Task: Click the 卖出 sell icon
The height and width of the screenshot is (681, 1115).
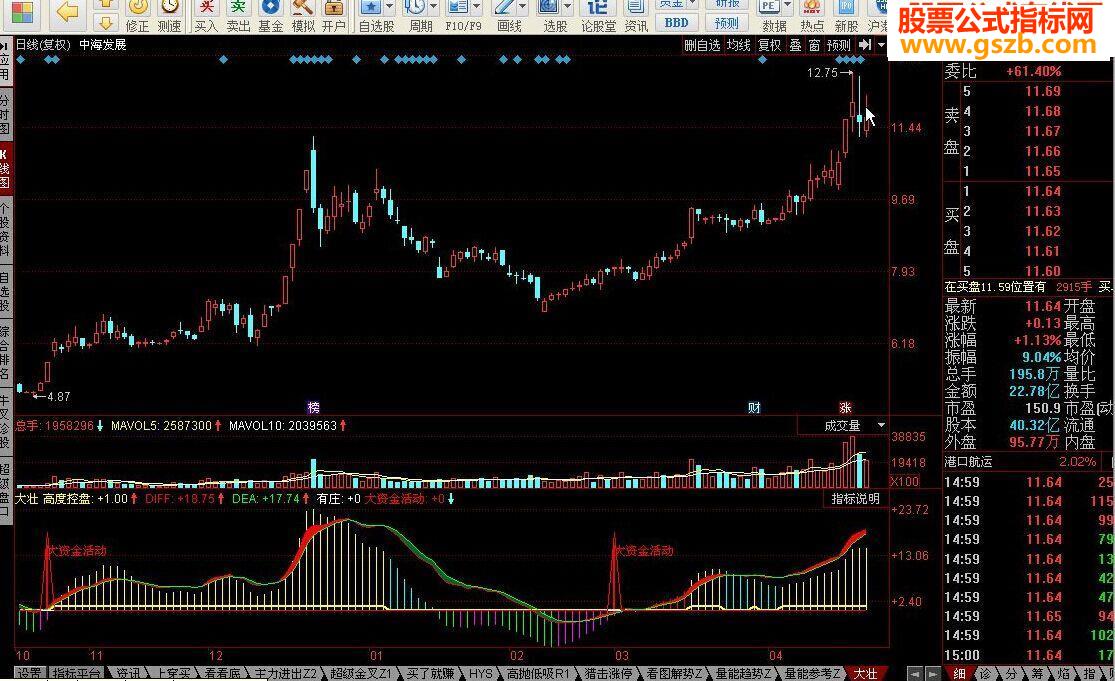Action: [238, 16]
